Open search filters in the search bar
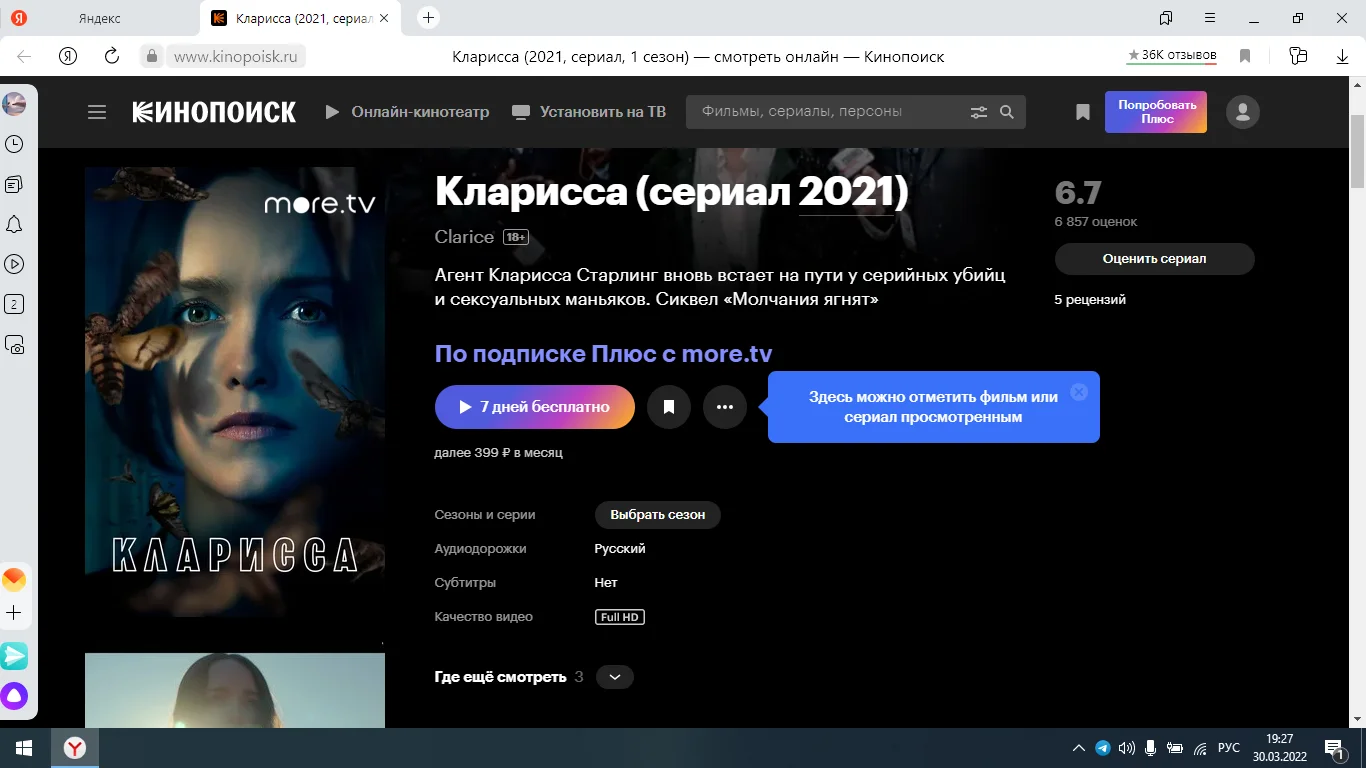Viewport: 1366px width, 768px height. click(x=978, y=112)
